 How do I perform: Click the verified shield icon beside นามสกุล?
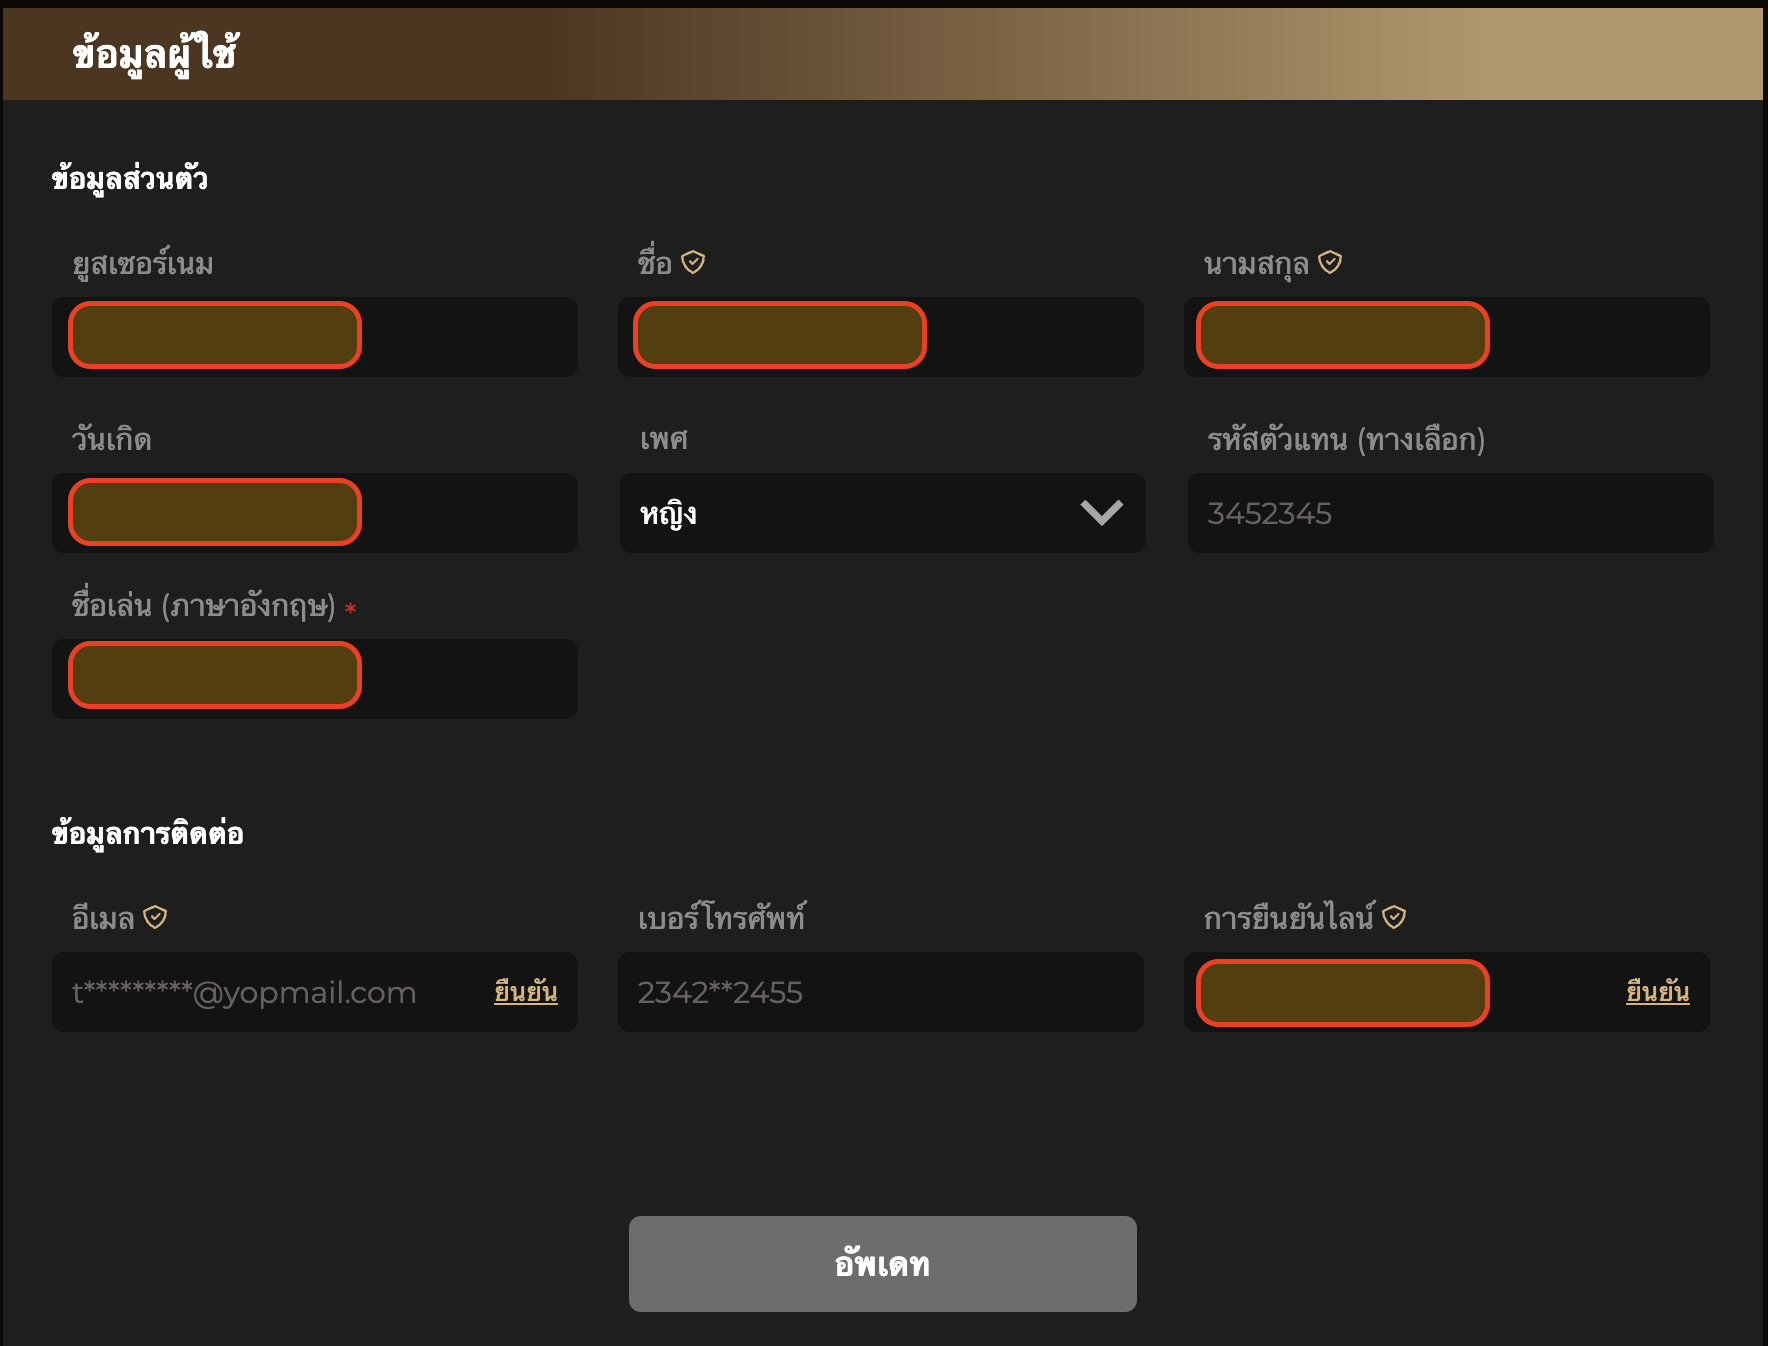tap(1330, 262)
